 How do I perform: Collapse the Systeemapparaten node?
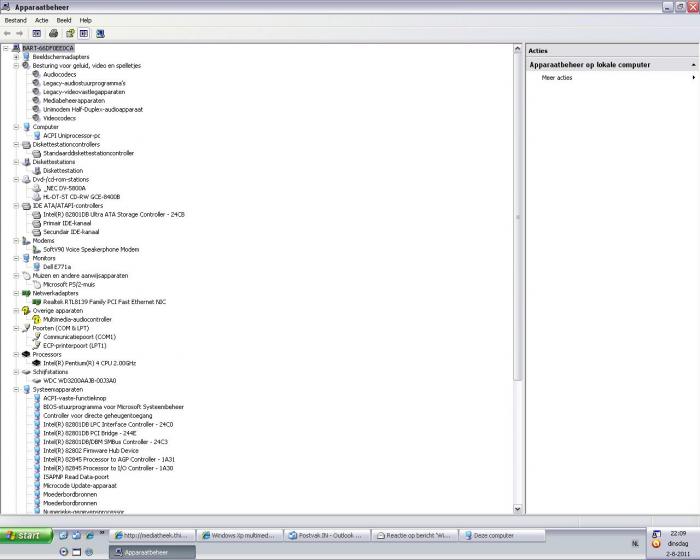[16, 389]
